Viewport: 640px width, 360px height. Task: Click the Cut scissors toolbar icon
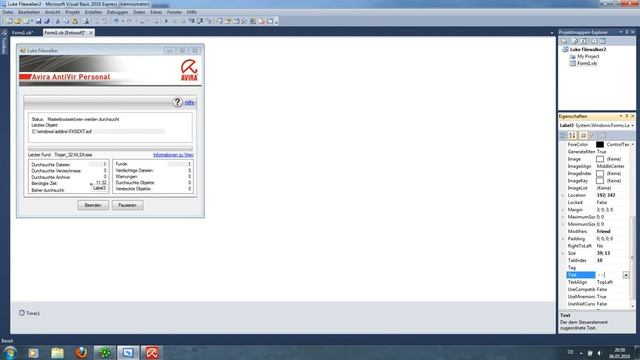pyautogui.click(x=58, y=21)
